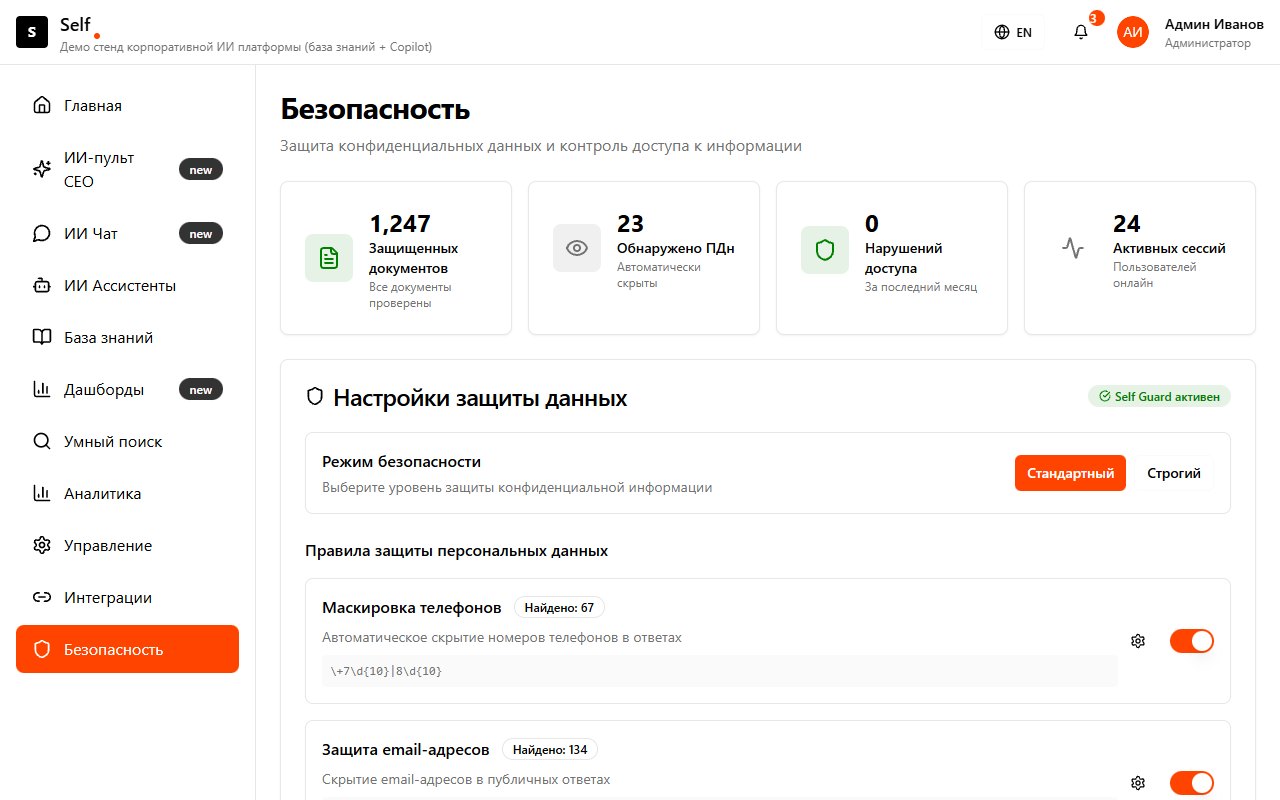Click the notification count badge 3
1280x800 pixels.
(1096, 18)
